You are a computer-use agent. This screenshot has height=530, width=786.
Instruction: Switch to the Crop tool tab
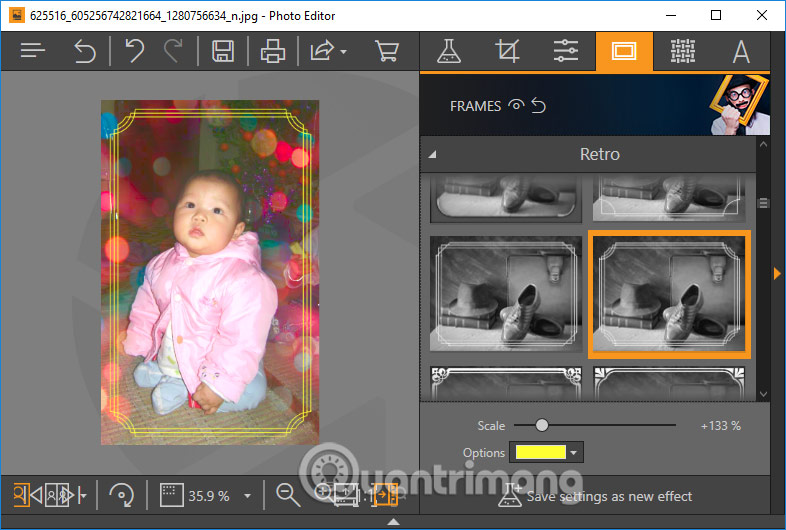click(507, 51)
